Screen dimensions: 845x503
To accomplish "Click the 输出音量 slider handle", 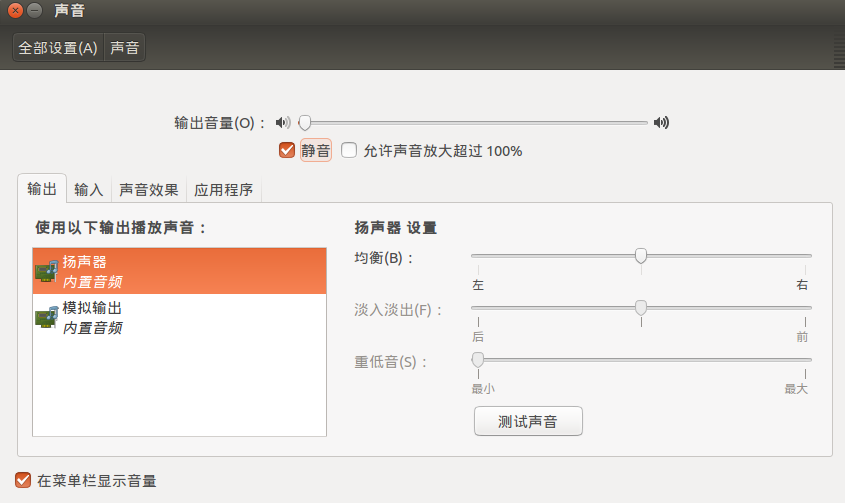I will pos(305,123).
